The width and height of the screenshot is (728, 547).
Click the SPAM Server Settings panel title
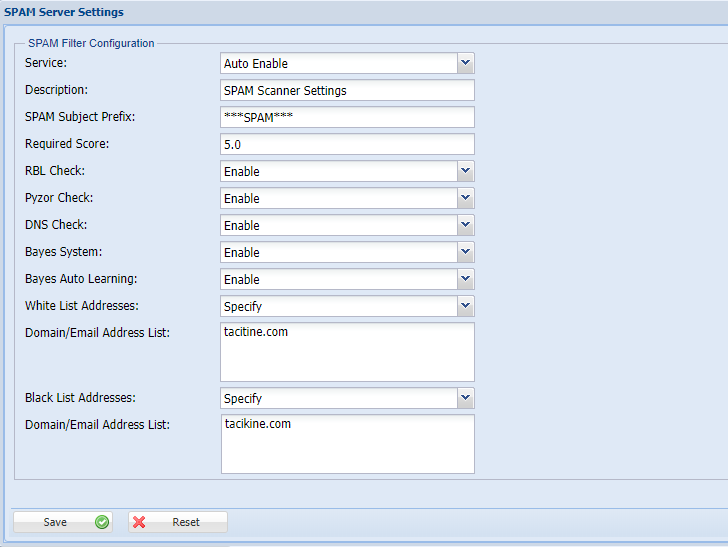pyautogui.click(x=63, y=12)
